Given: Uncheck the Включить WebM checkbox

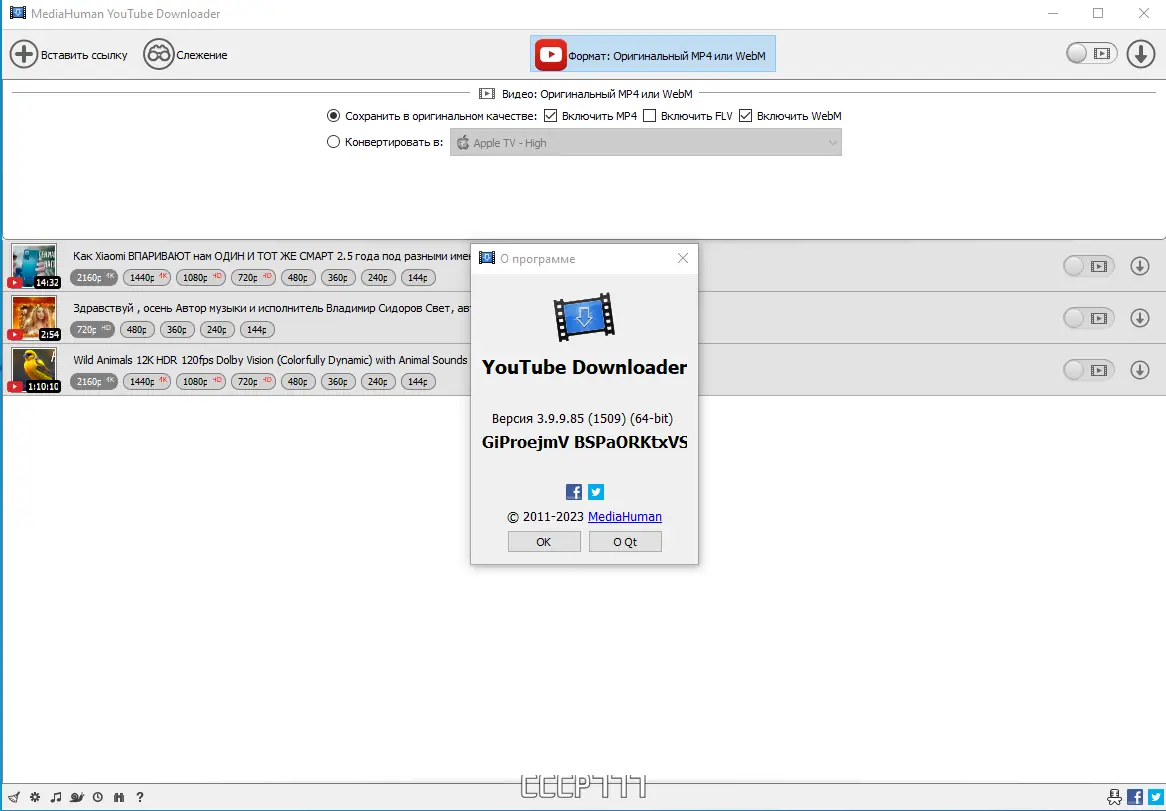Looking at the screenshot, I should point(745,115).
